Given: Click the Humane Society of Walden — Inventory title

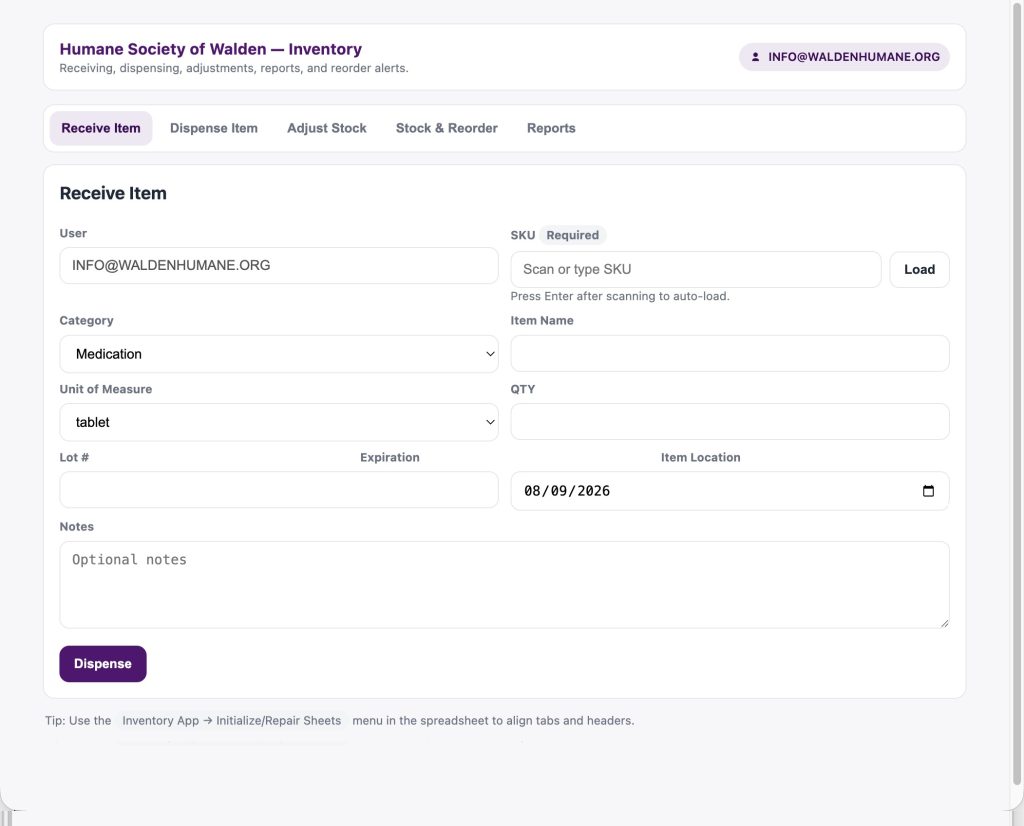Looking at the screenshot, I should point(210,49).
